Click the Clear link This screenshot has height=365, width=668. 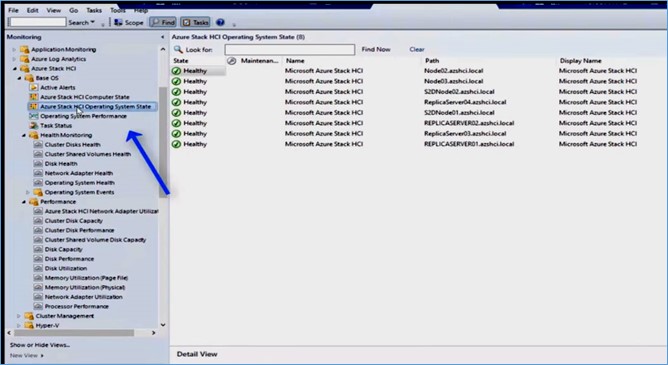point(417,49)
